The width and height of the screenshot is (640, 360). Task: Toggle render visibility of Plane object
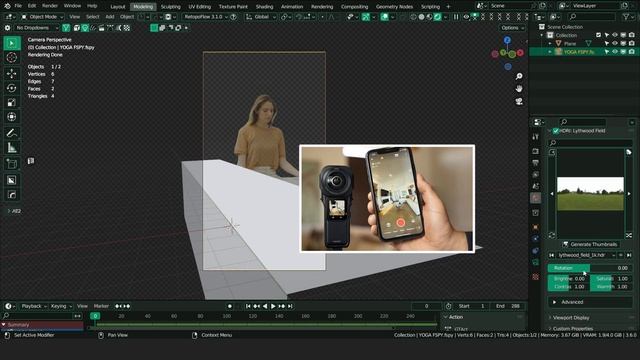pyautogui.click(x=631, y=43)
